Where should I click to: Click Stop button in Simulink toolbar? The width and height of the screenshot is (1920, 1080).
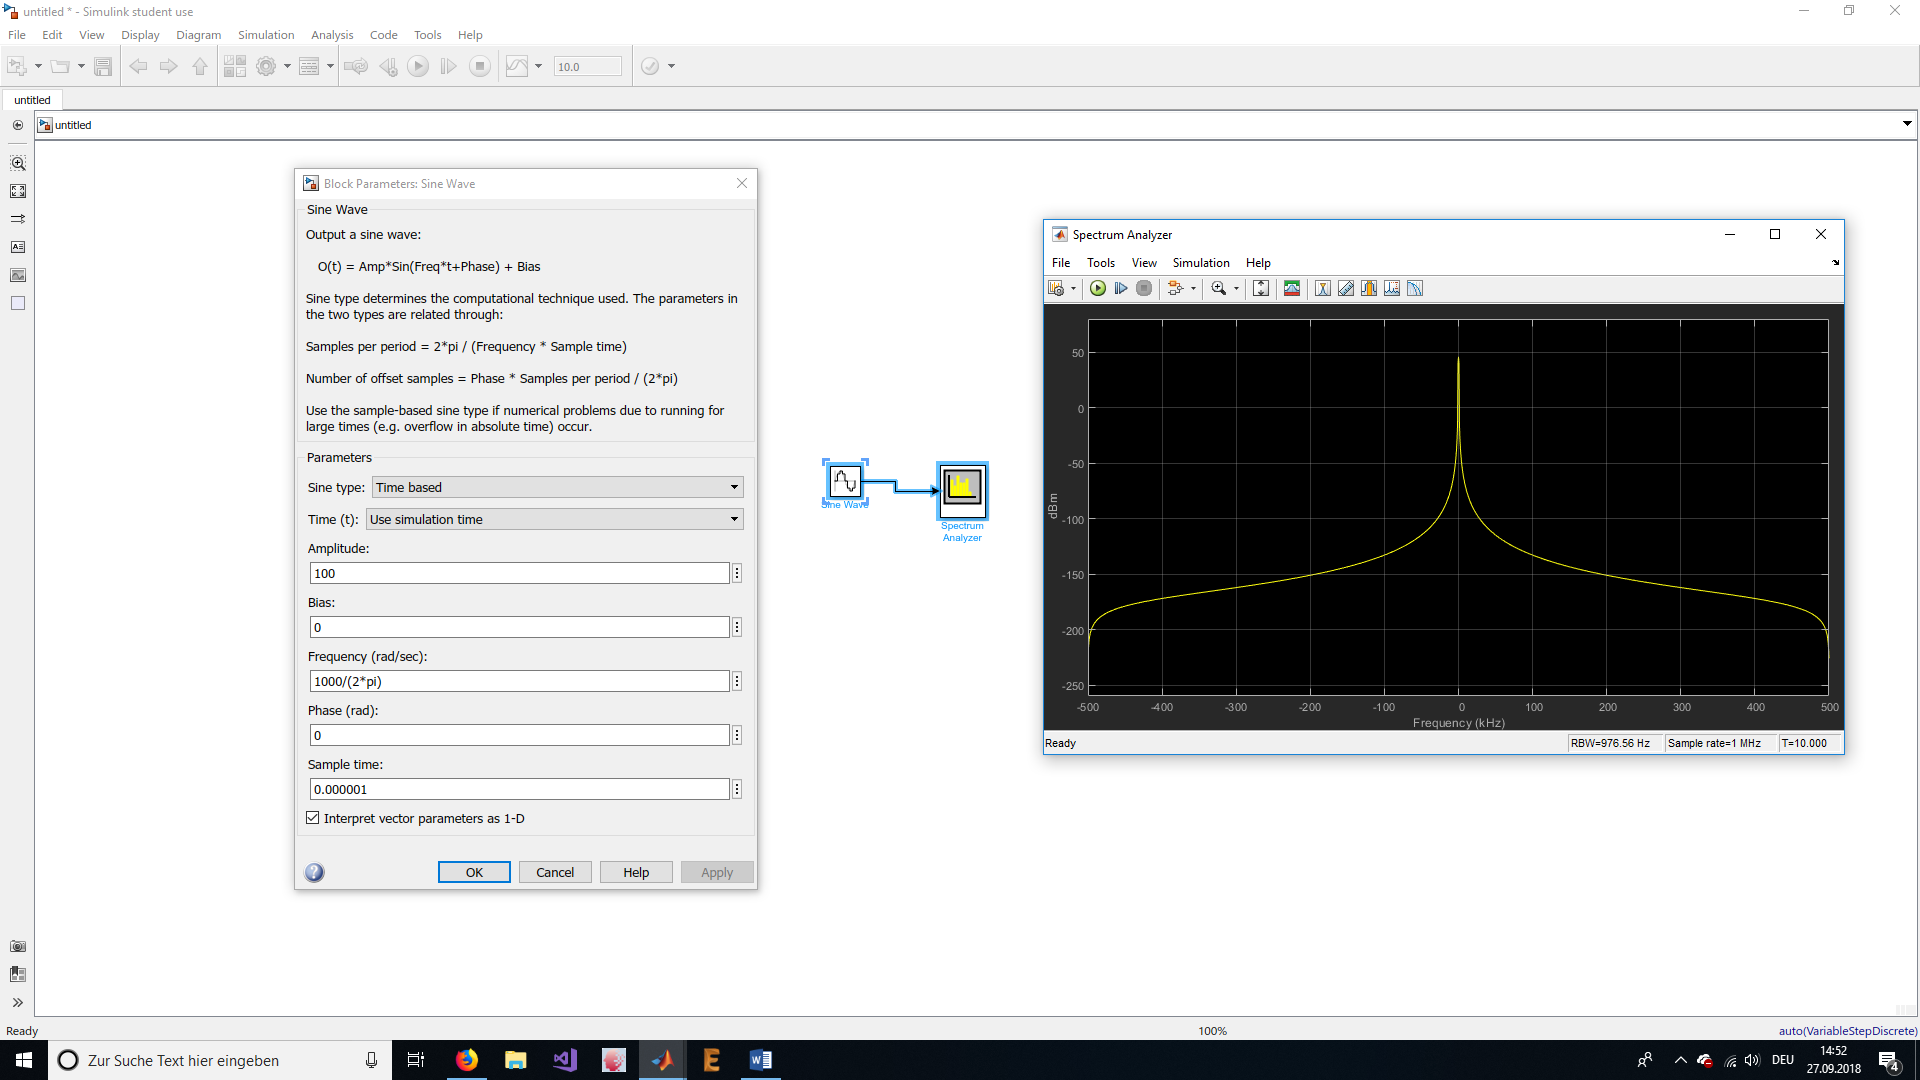[480, 67]
